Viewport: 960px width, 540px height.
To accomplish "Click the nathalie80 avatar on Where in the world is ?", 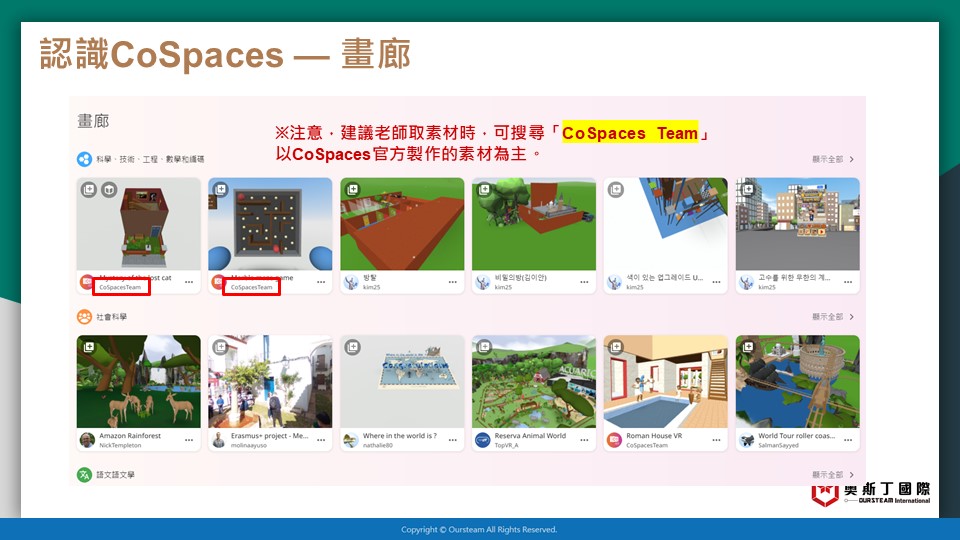I will 351,440.
